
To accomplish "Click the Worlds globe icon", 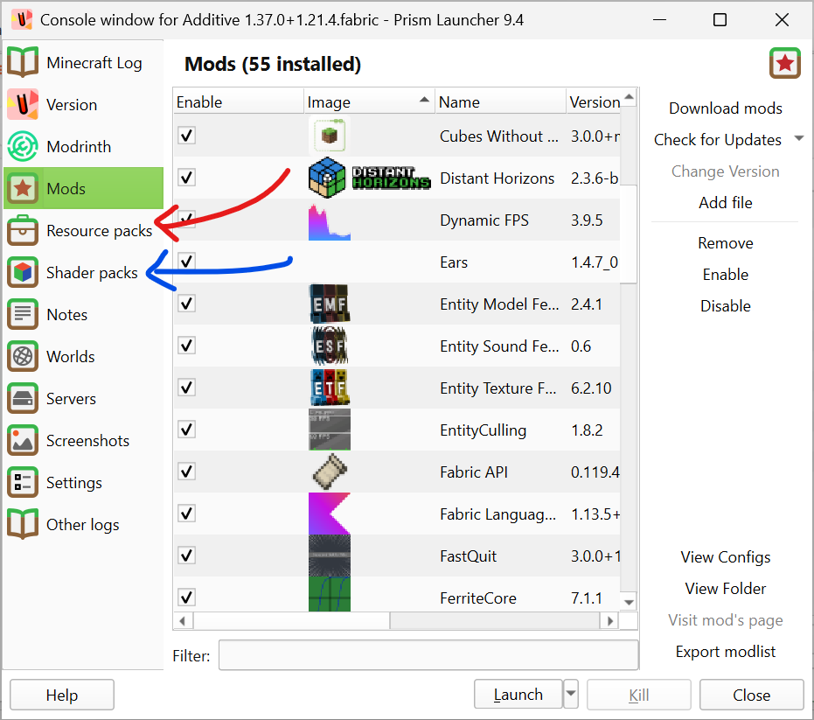I will (x=23, y=356).
